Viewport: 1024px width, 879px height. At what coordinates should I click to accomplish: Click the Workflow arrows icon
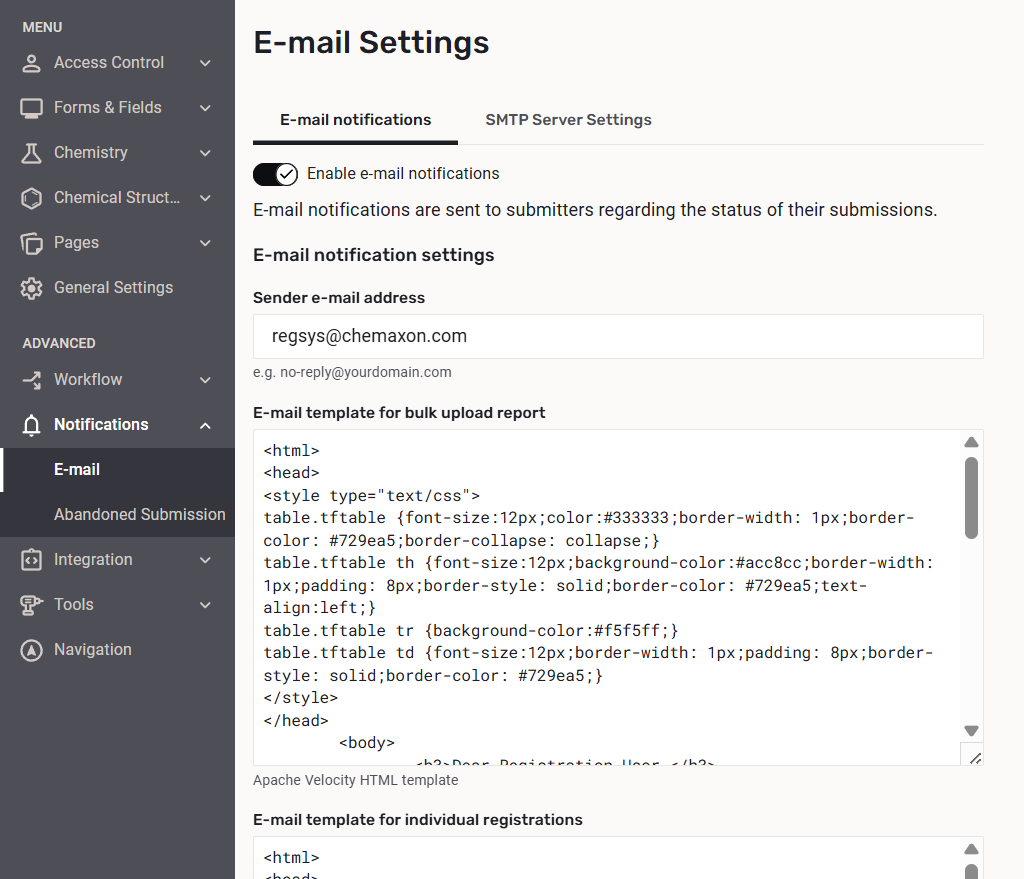coord(32,380)
